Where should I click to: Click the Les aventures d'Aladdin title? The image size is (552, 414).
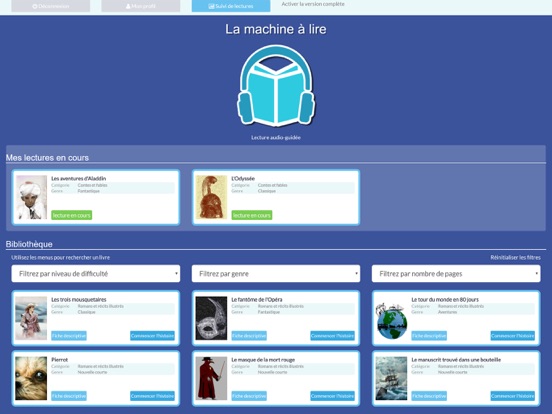[79, 178]
